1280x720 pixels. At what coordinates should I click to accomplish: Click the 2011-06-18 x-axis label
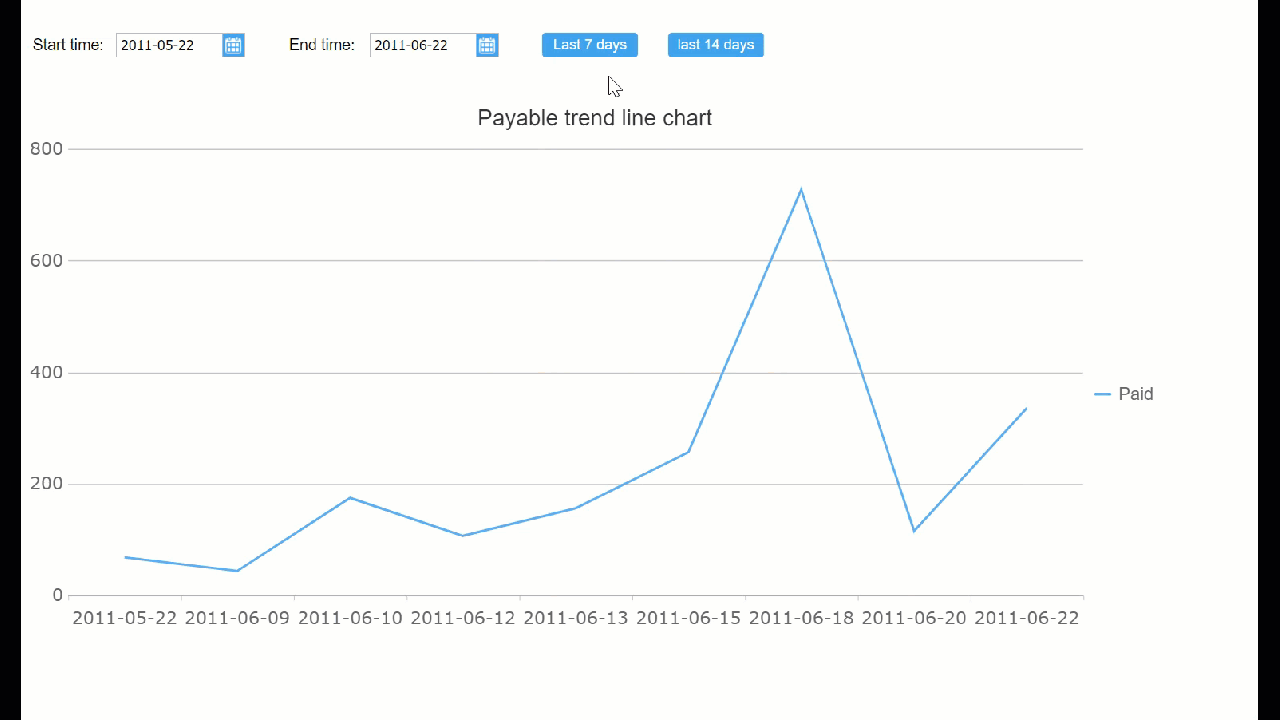pyautogui.click(x=801, y=618)
